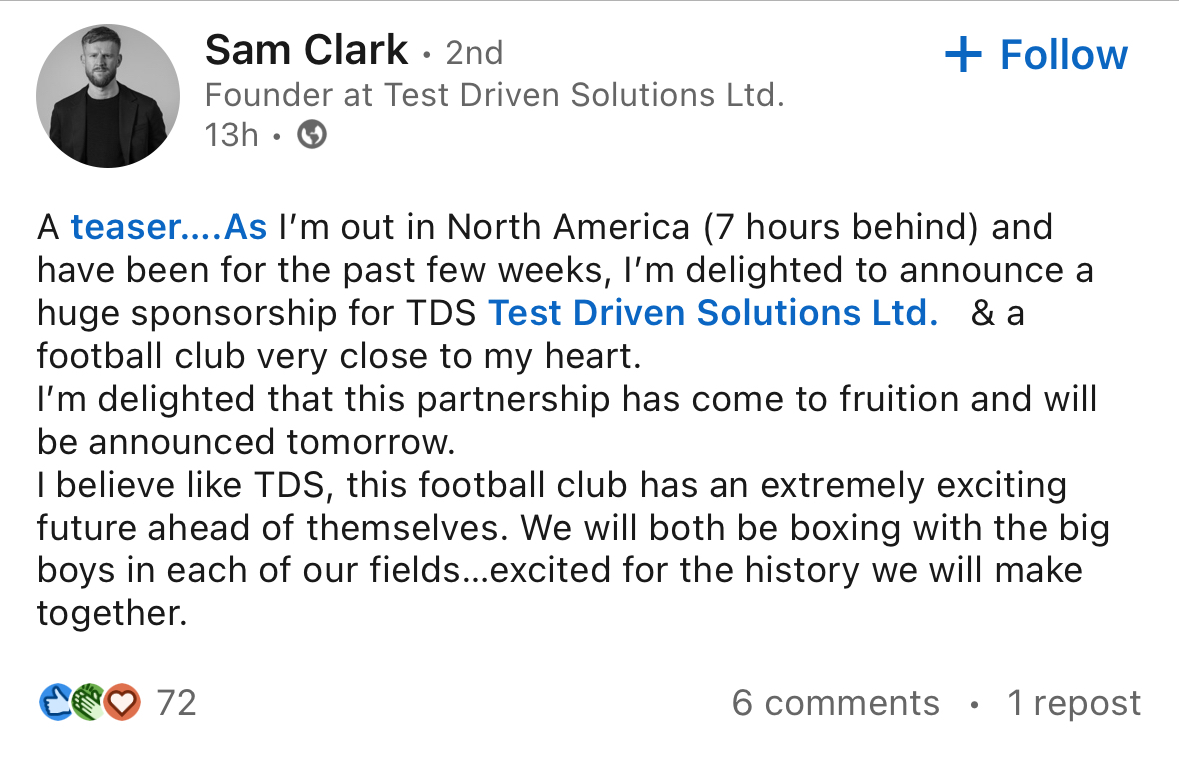Click the plus icon beside Follow
The image size is (1179, 767).
coord(963,55)
